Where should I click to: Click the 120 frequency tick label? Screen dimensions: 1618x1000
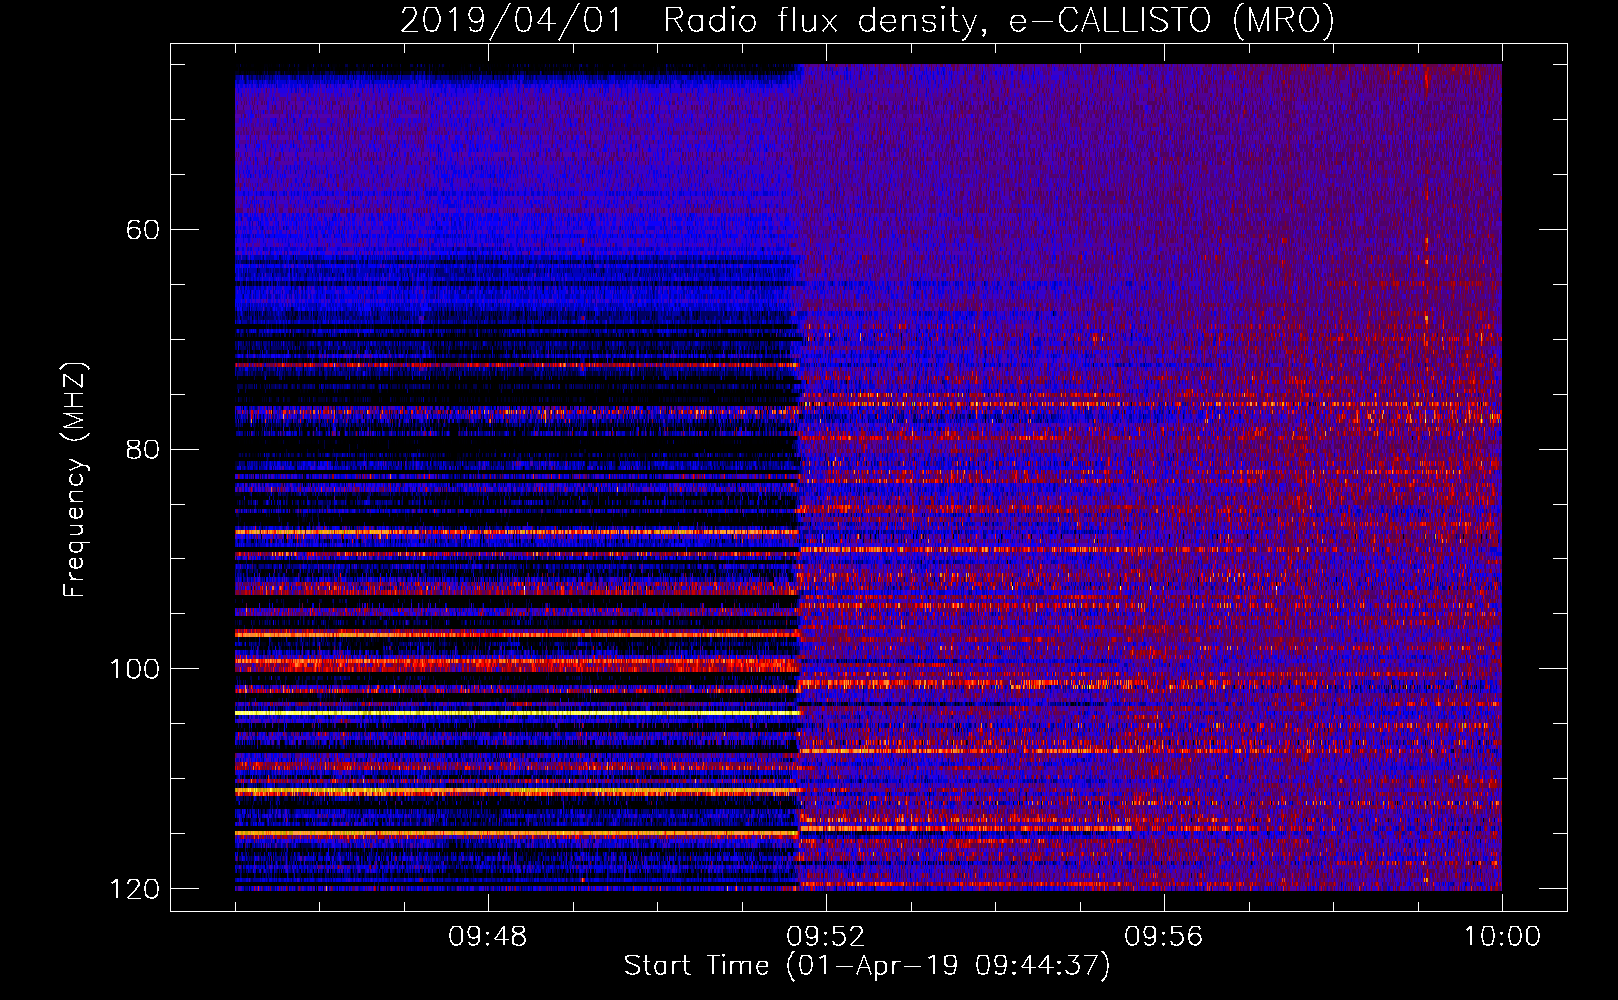pos(134,889)
